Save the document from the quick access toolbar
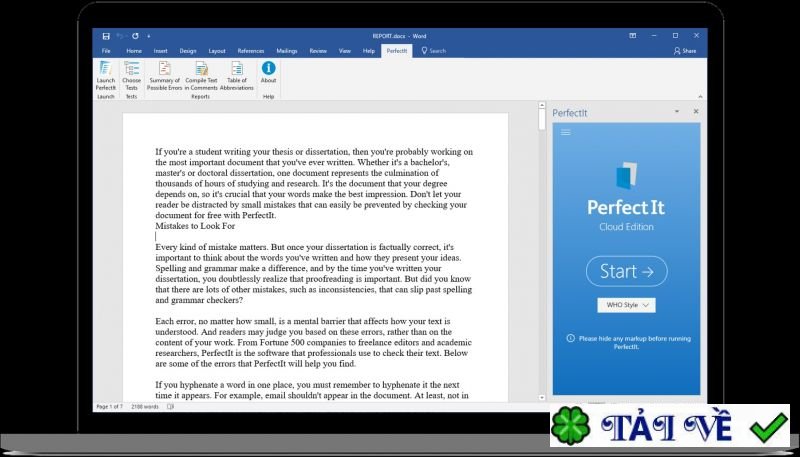 click(x=106, y=36)
